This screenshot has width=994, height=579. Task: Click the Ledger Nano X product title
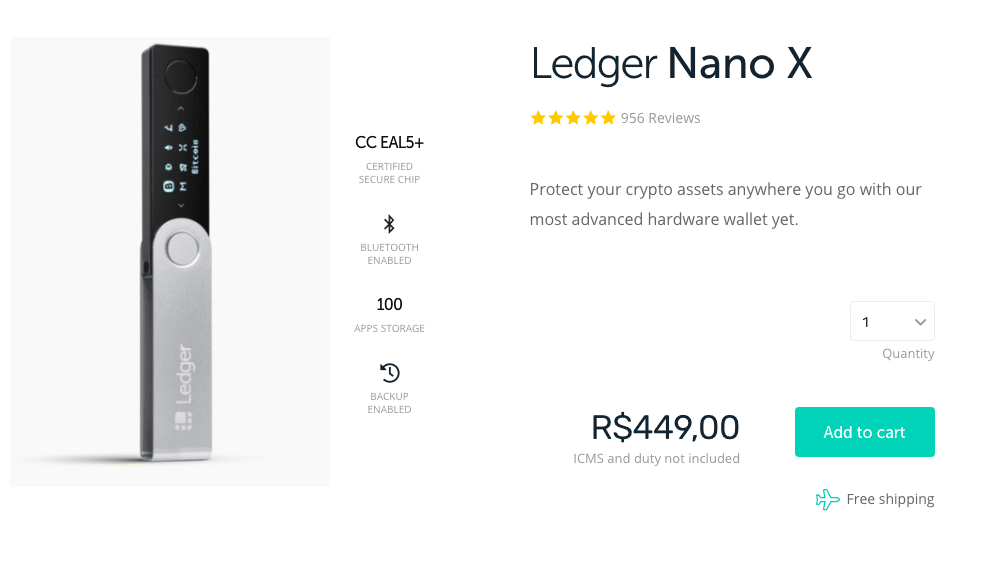click(670, 65)
